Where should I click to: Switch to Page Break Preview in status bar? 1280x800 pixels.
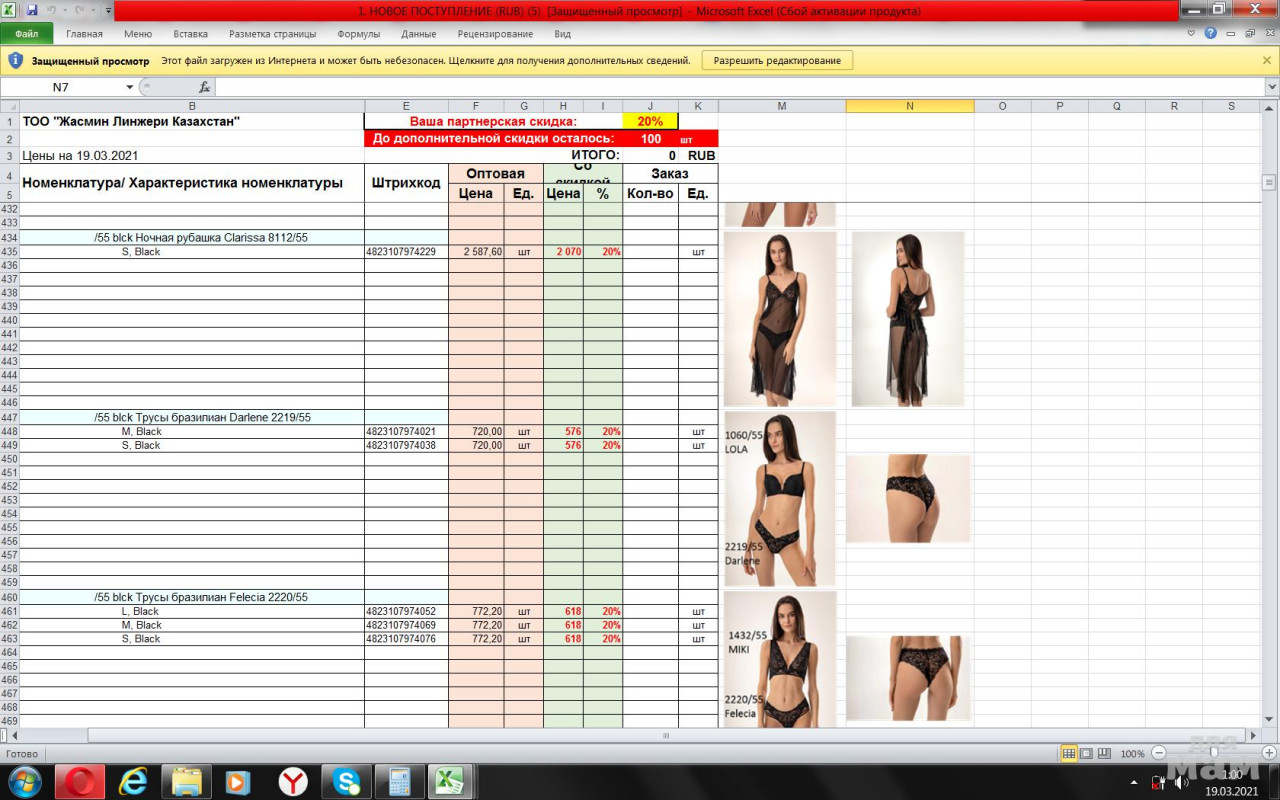1103,753
